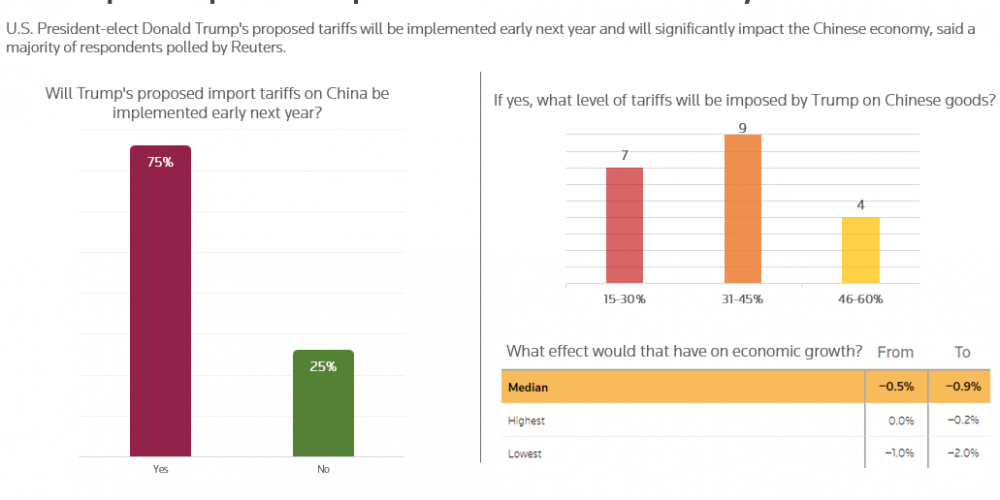Screen dimensions: 1000x500
Task: Click the maroon Yes bar at 75%
Action: point(160,301)
